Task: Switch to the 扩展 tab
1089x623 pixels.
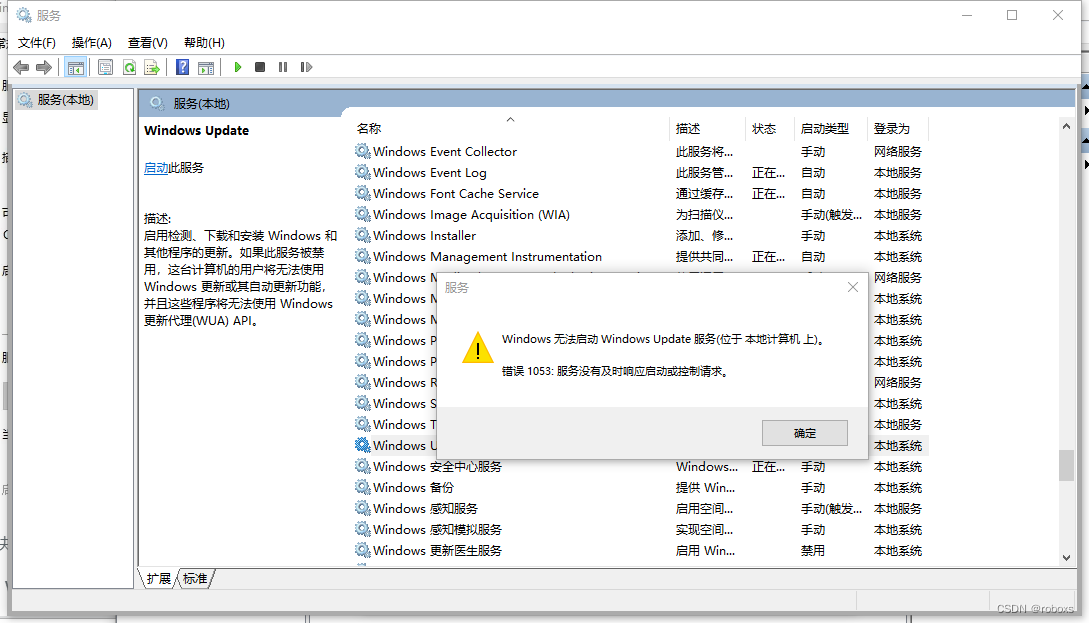Action: click(158, 579)
